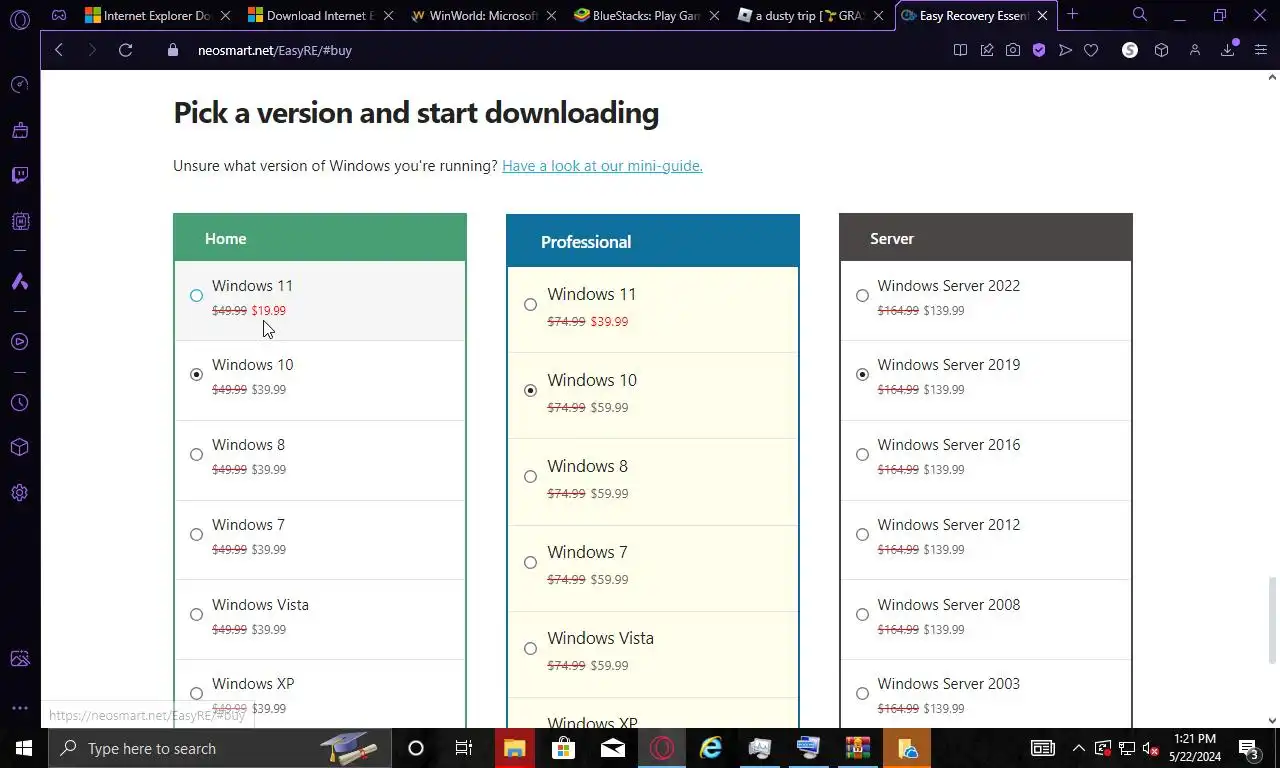Screen dimensions: 1280x768
Task: Select Windows Server 2012 radio button
Action: (862, 535)
